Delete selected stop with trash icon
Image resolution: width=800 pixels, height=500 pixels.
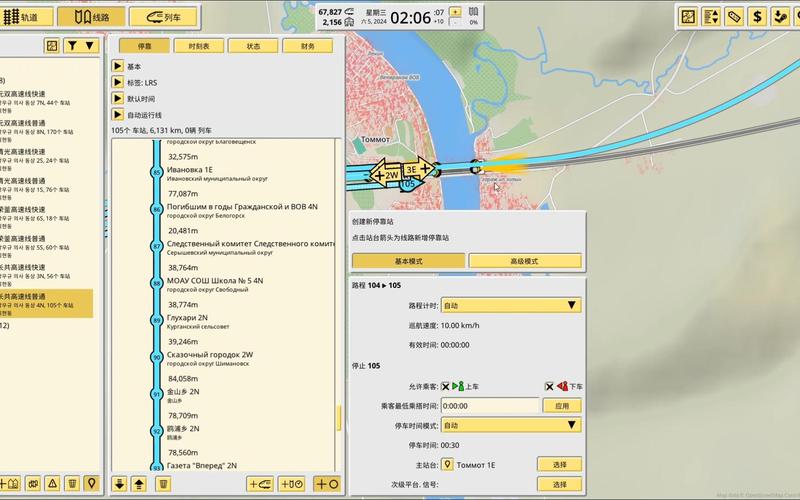point(163,484)
